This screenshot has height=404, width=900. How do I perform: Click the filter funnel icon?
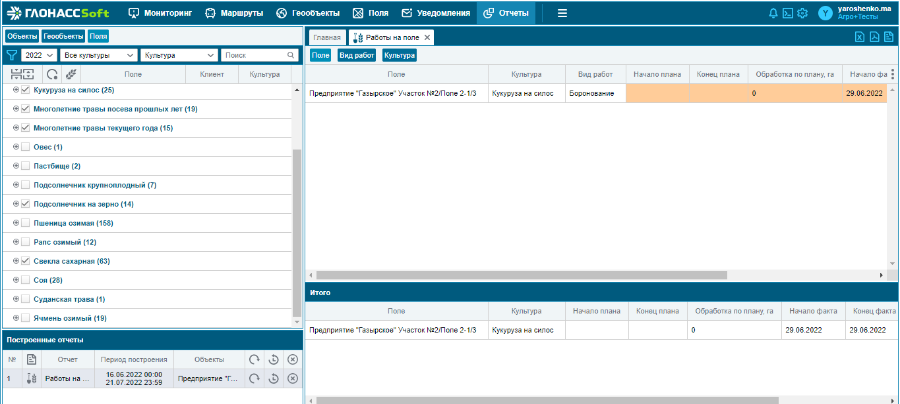tap(12, 56)
